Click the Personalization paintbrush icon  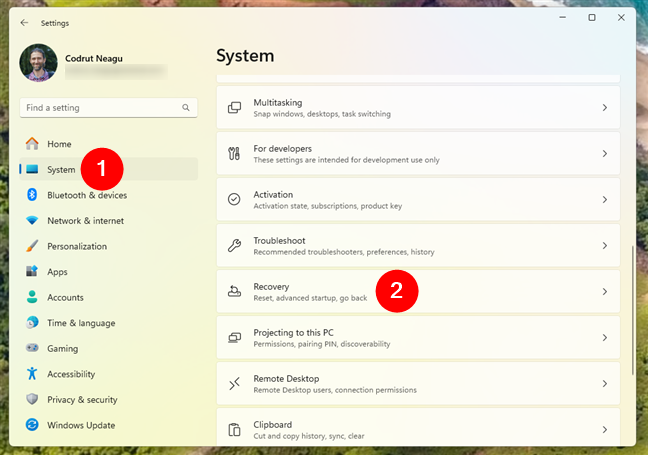click(x=32, y=246)
